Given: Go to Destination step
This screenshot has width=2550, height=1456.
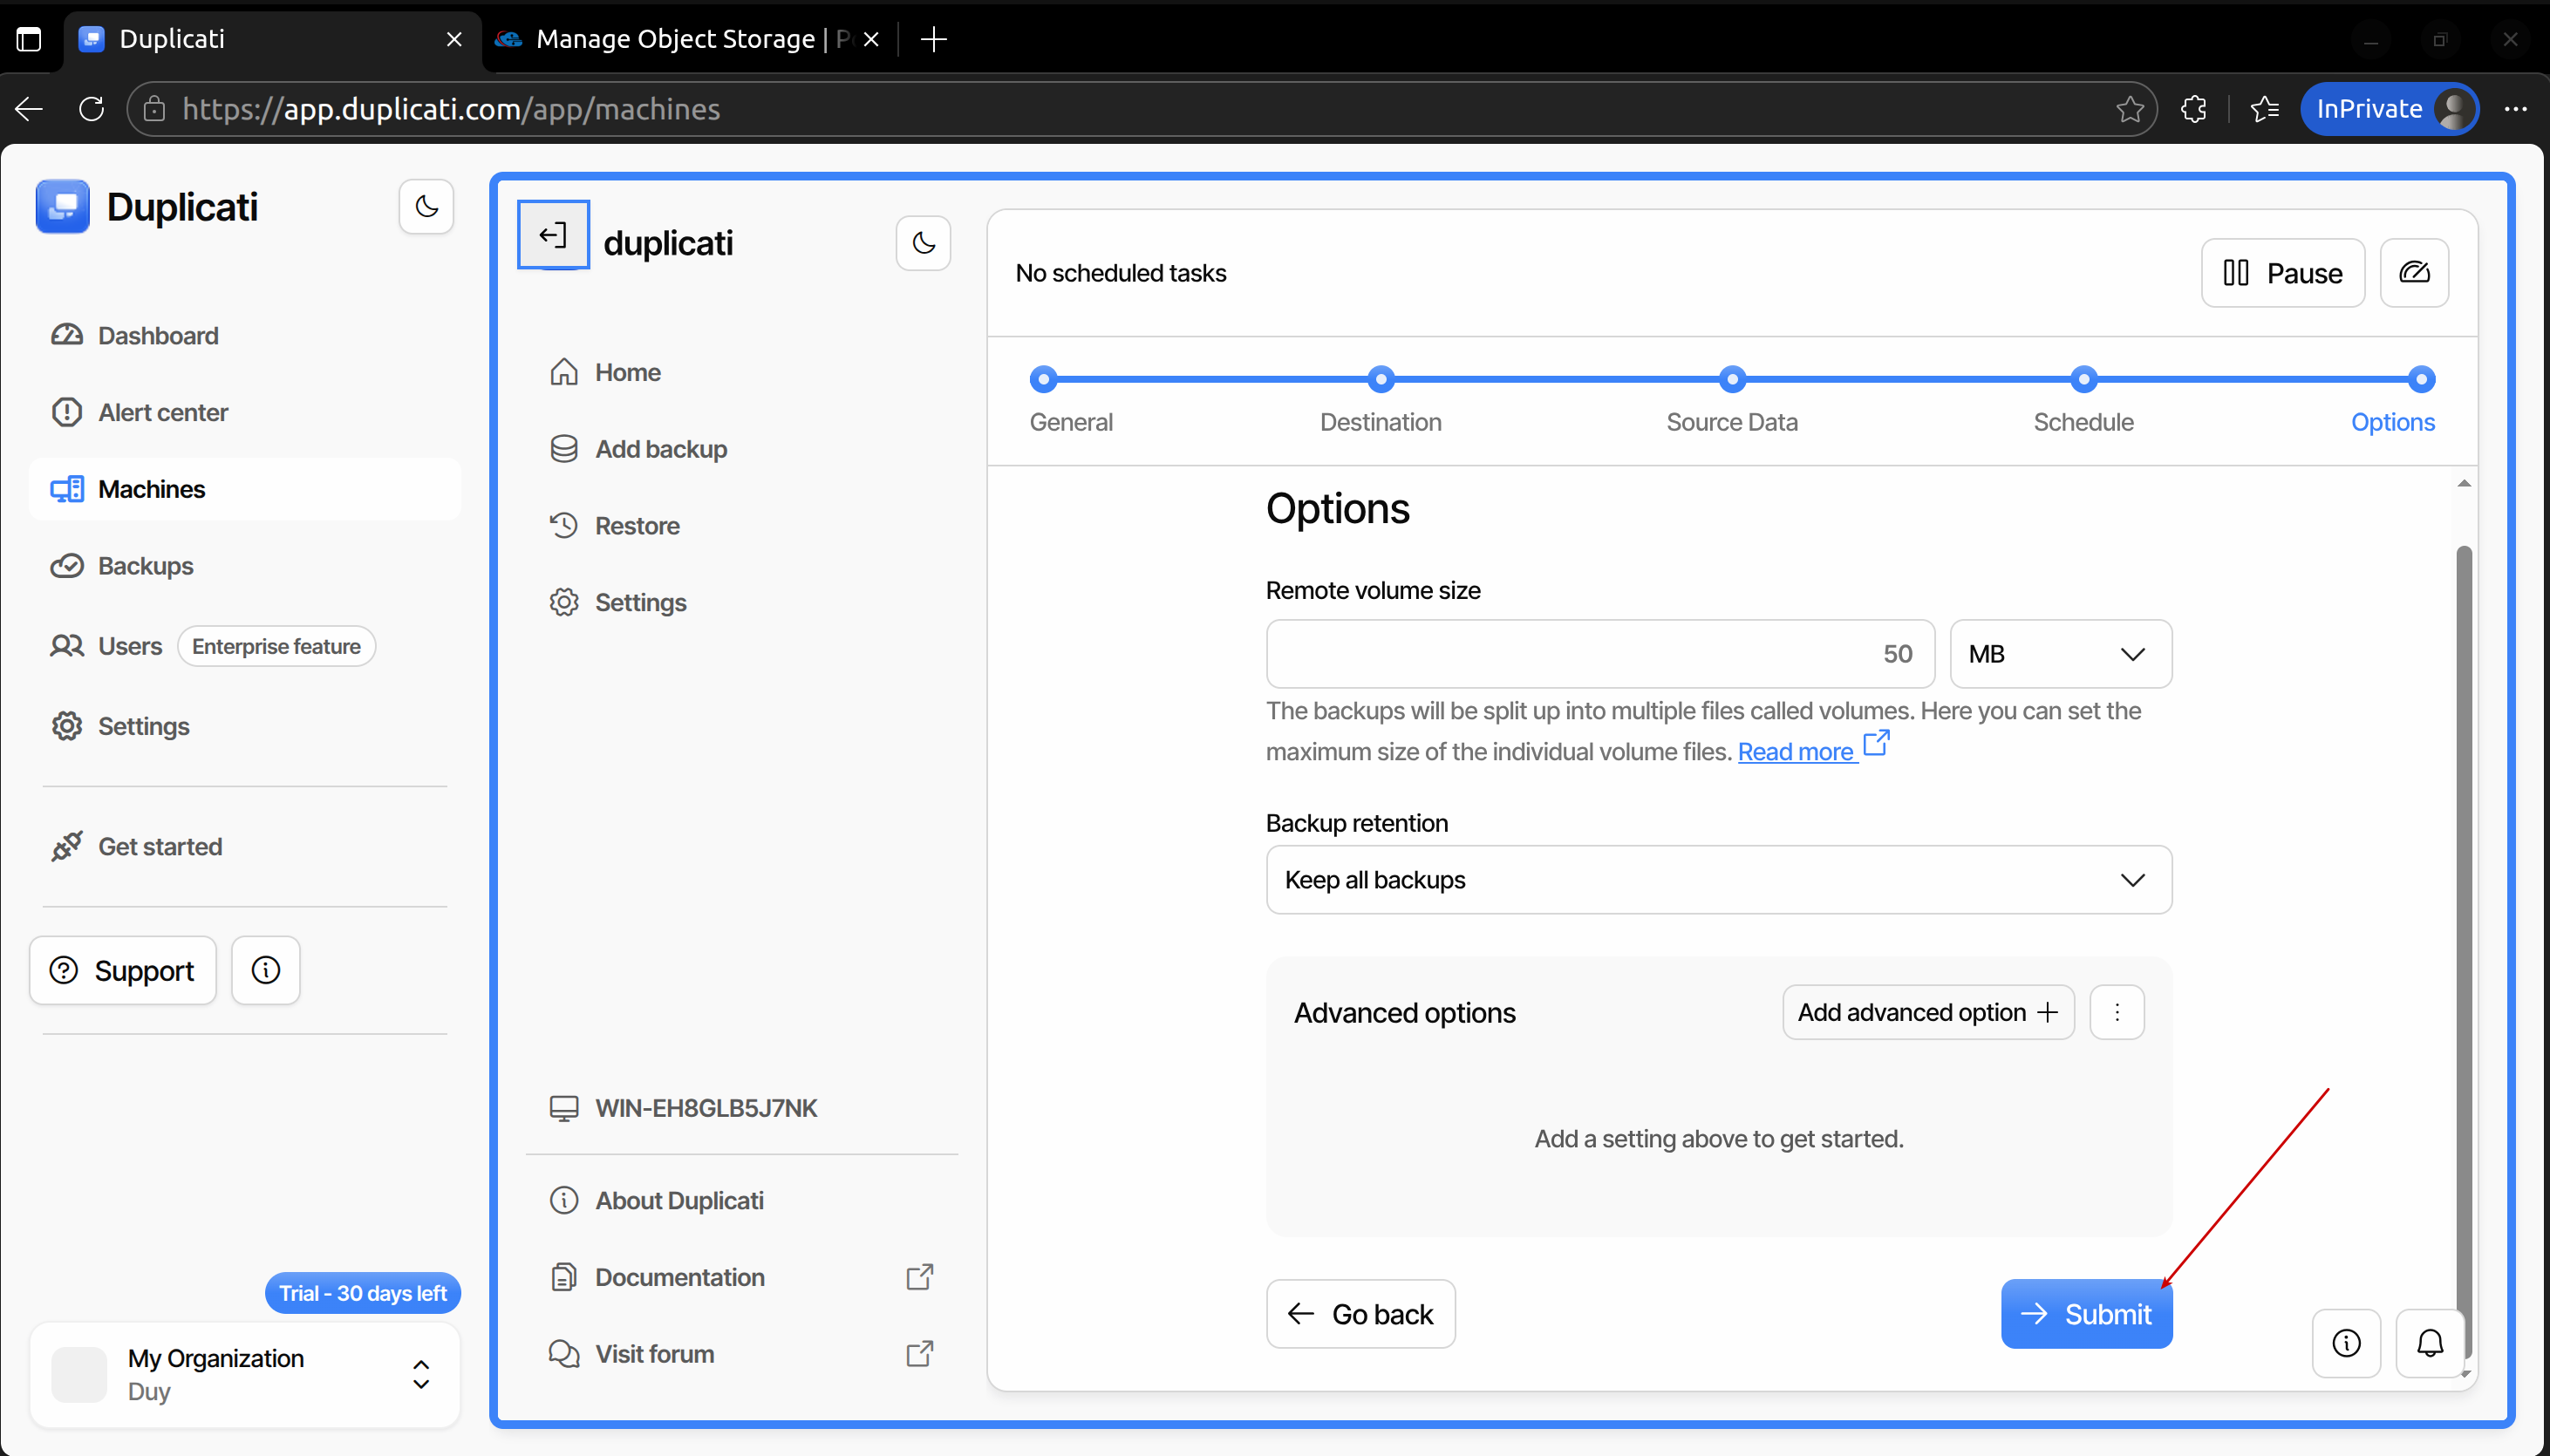Looking at the screenshot, I should pos(1380,422).
